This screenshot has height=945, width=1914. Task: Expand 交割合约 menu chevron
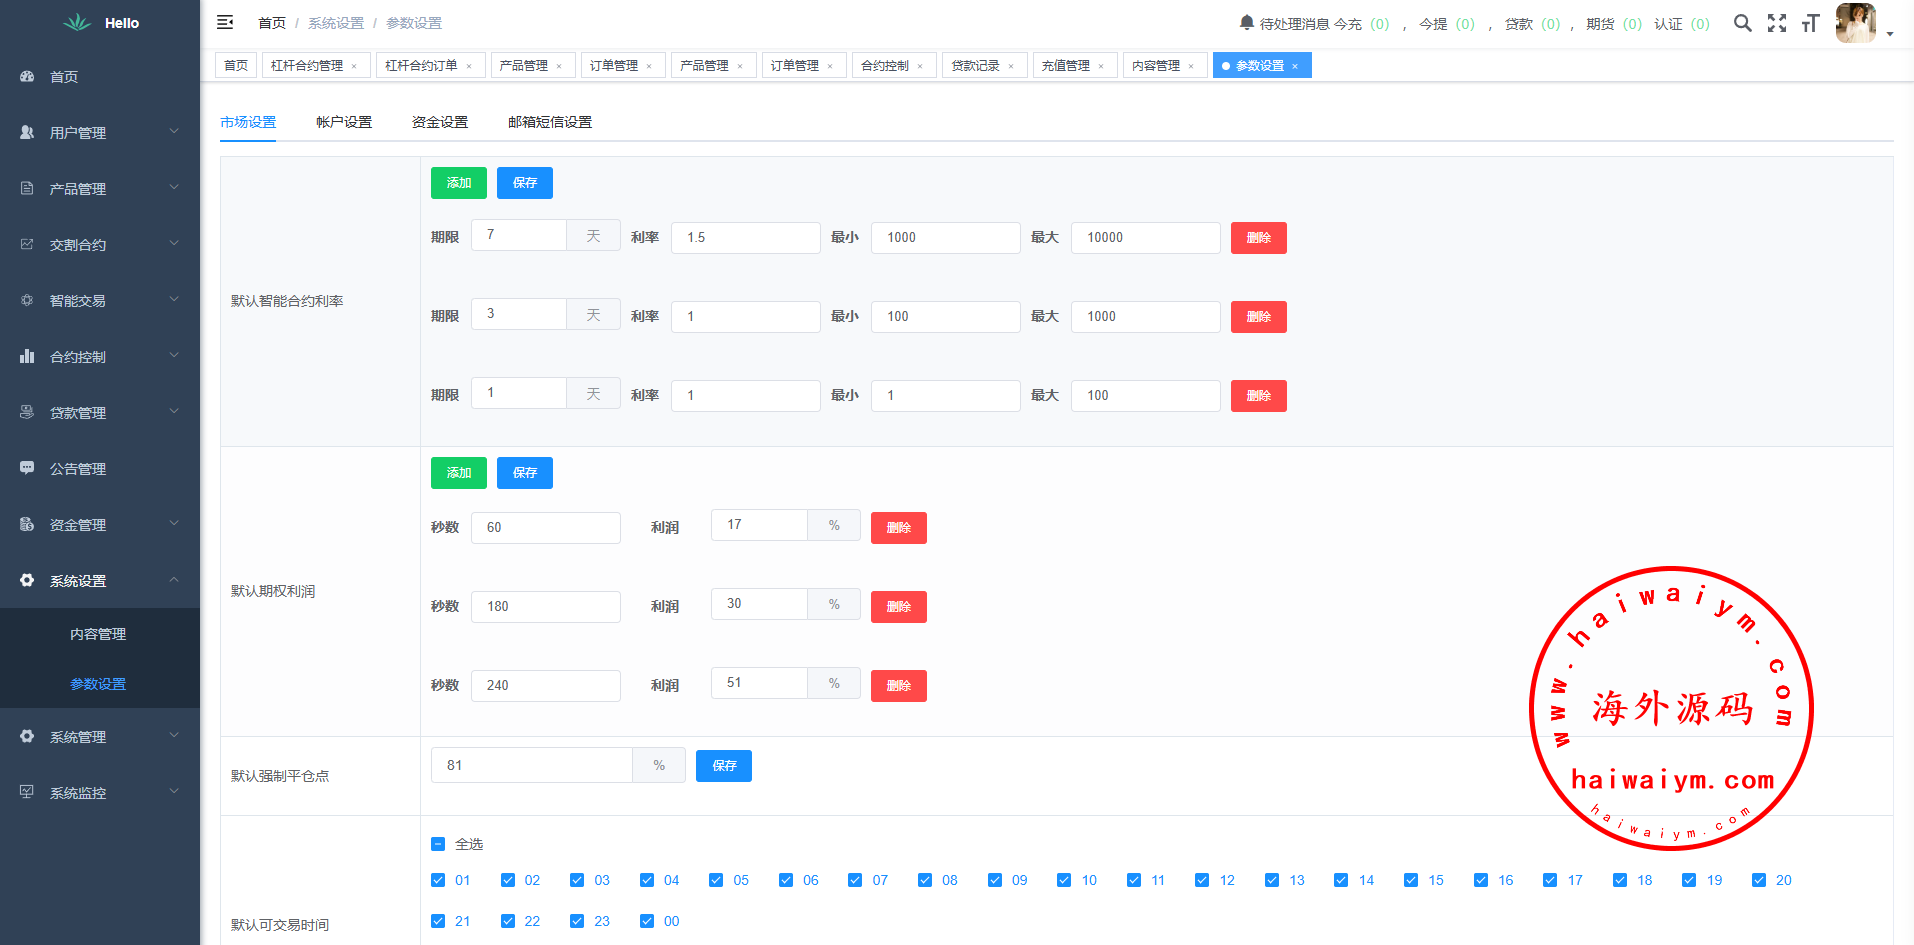(x=174, y=243)
